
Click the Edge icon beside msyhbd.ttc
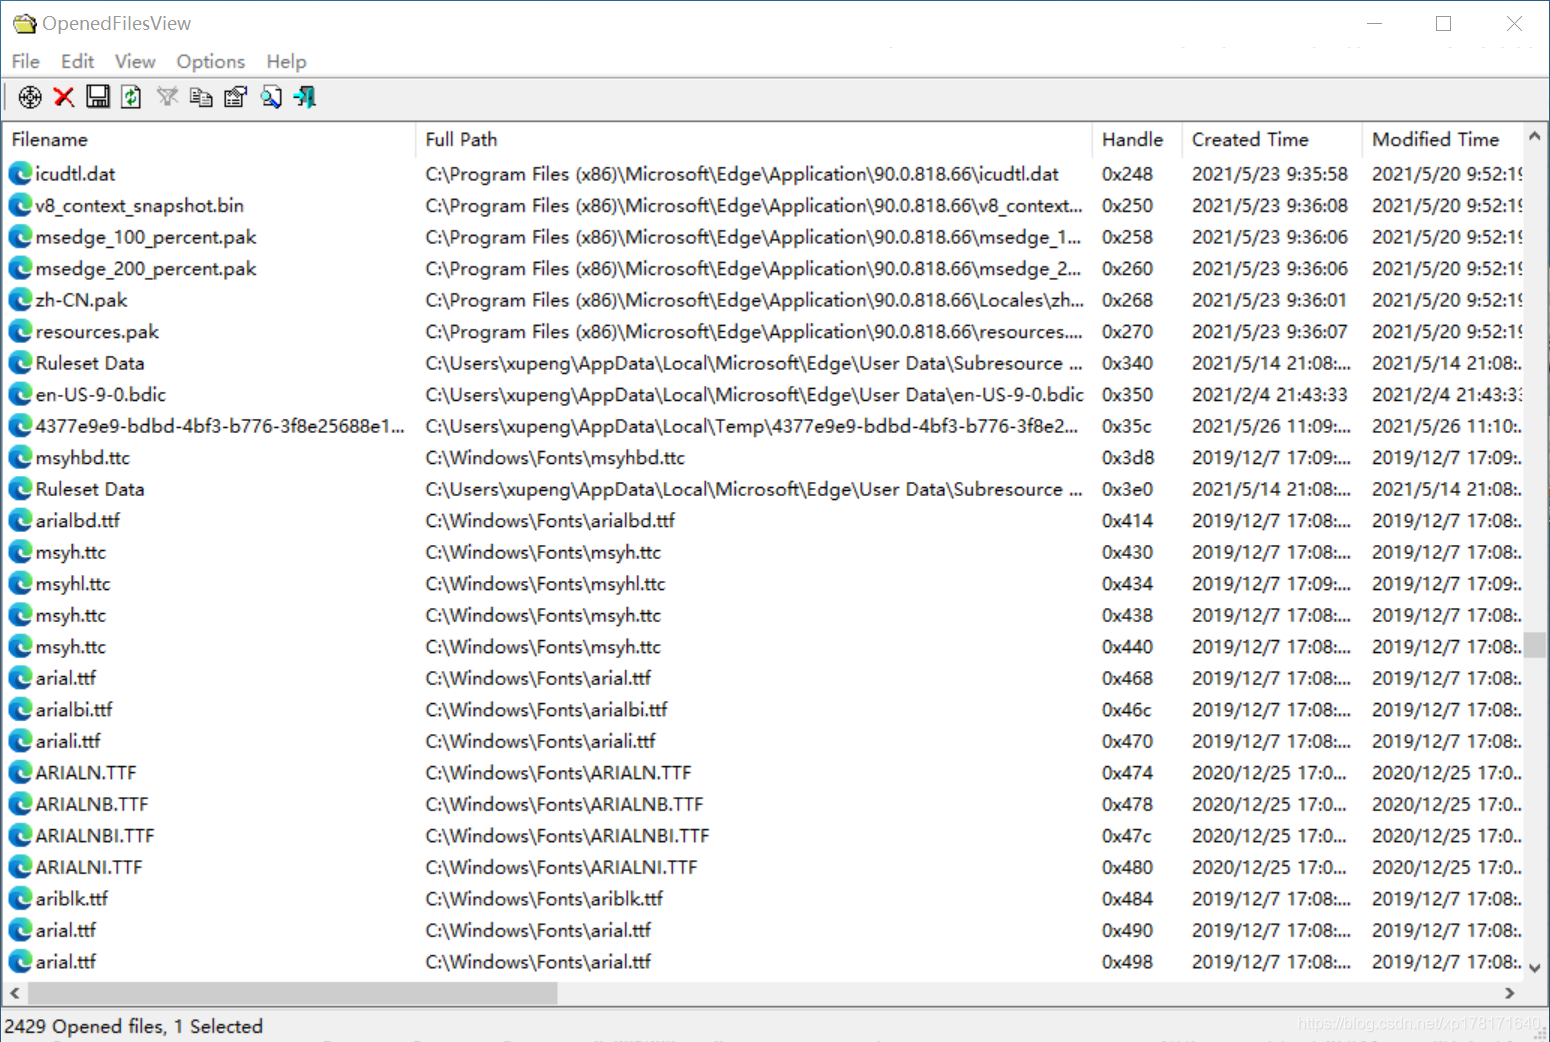click(x=20, y=457)
